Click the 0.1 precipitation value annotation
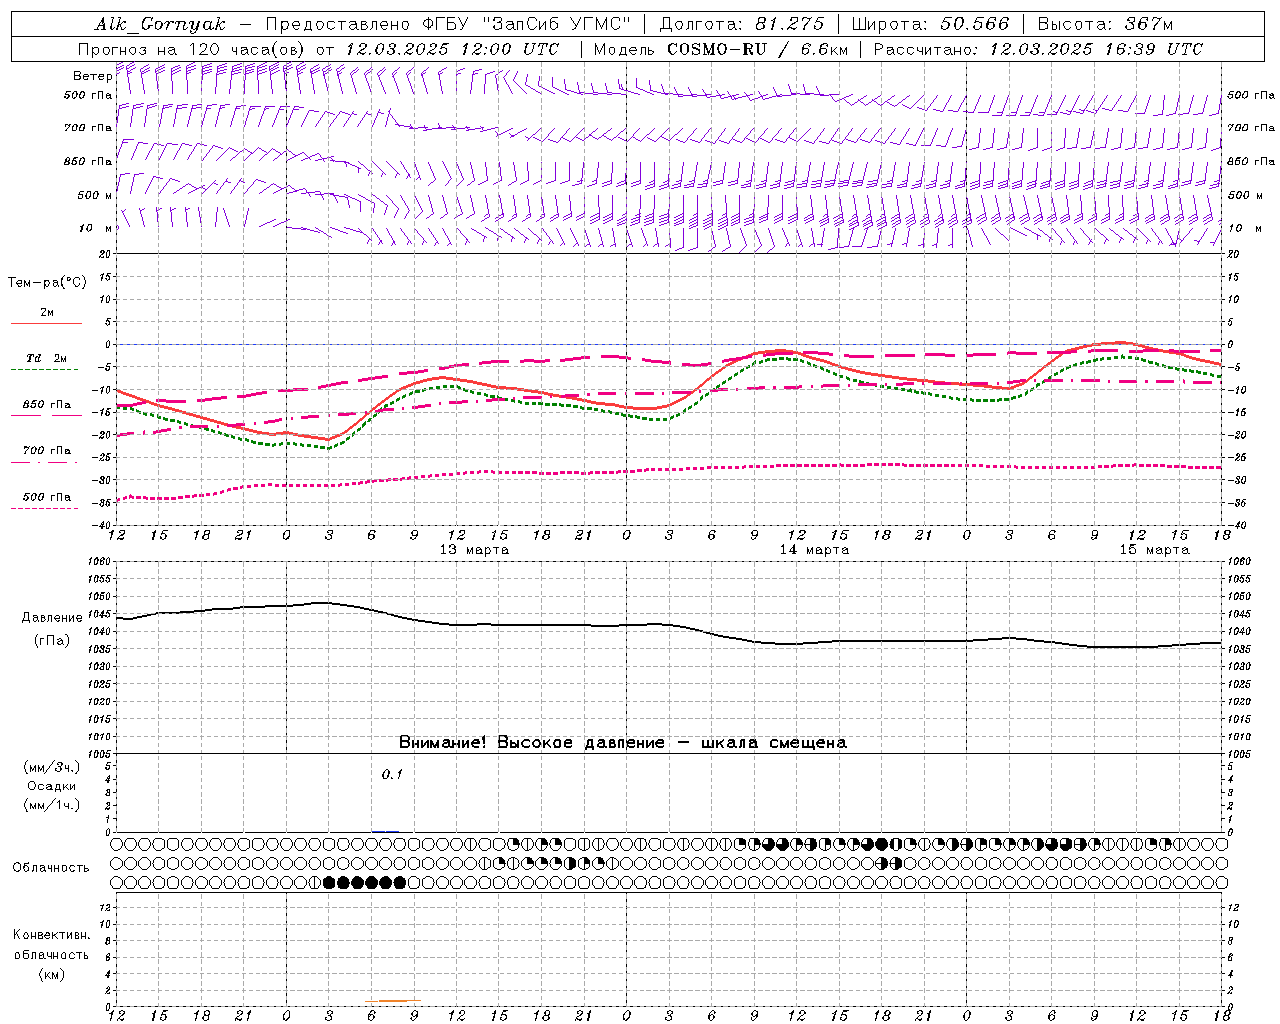 point(392,774)
